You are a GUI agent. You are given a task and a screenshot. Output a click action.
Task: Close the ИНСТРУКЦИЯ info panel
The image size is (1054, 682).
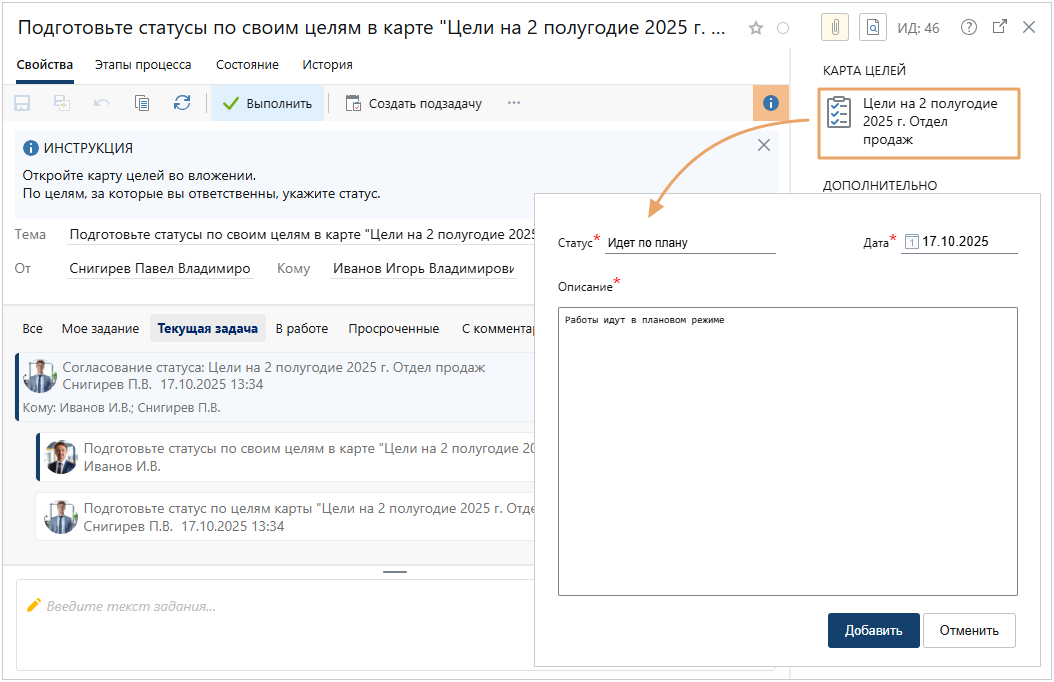(764, 145)
